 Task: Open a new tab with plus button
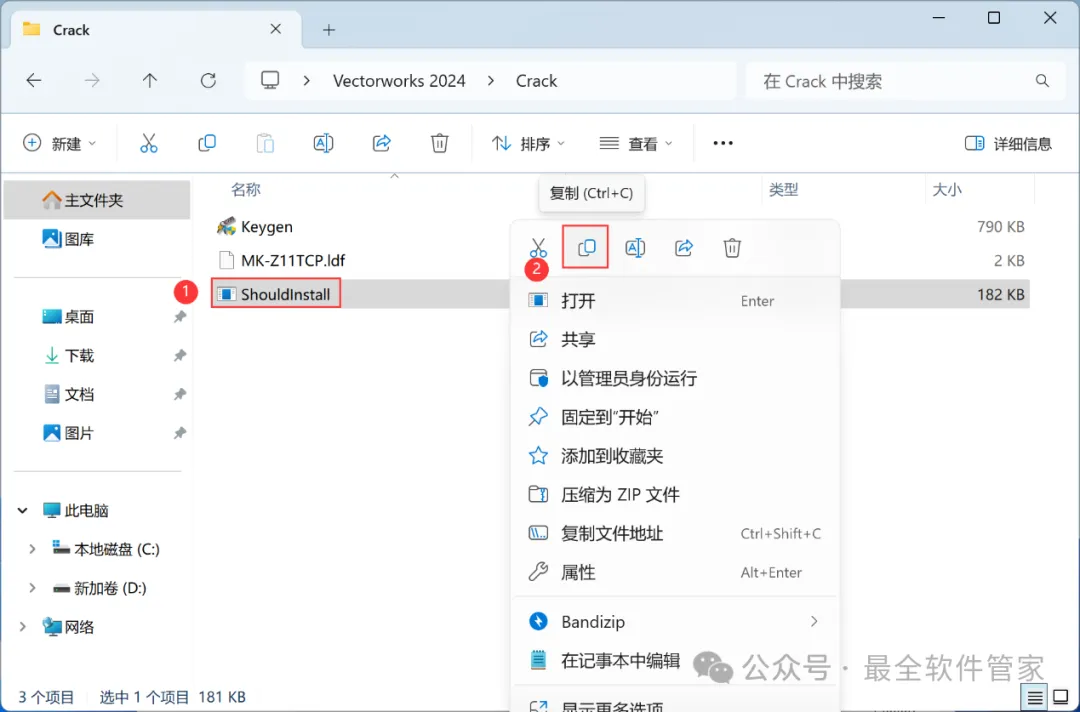pos(329,30)
